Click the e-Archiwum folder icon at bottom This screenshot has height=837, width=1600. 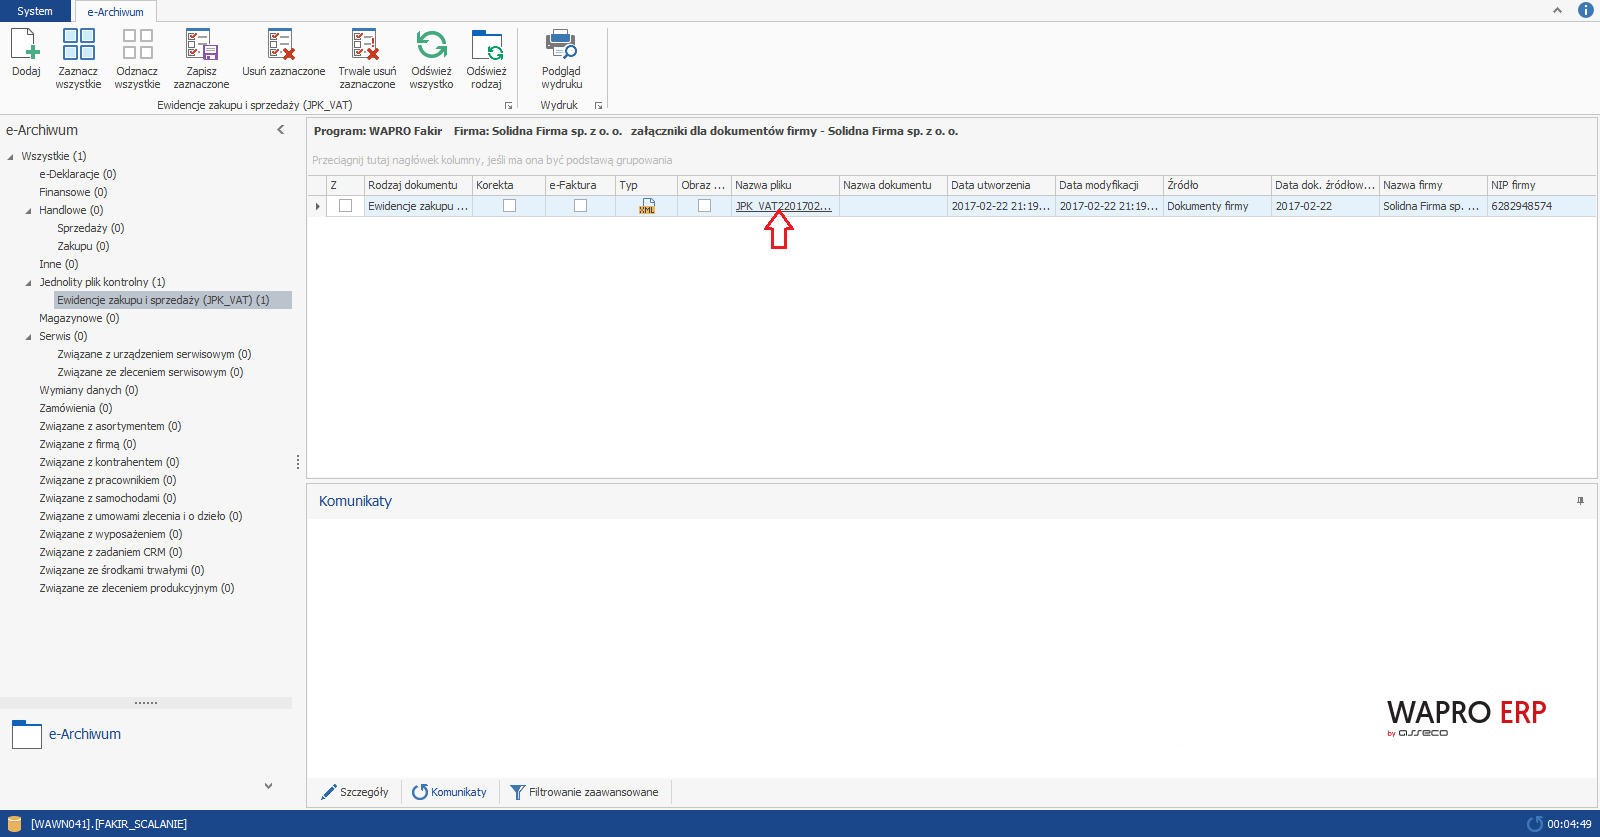tap(27, 734)
